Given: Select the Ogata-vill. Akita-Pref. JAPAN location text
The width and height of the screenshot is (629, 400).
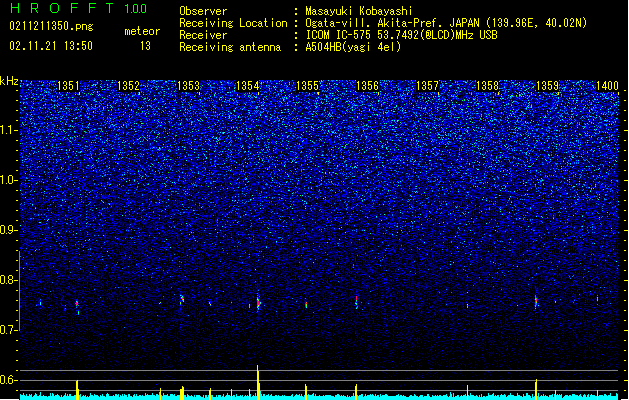Looking at the screenshot, I should [446, 23].
